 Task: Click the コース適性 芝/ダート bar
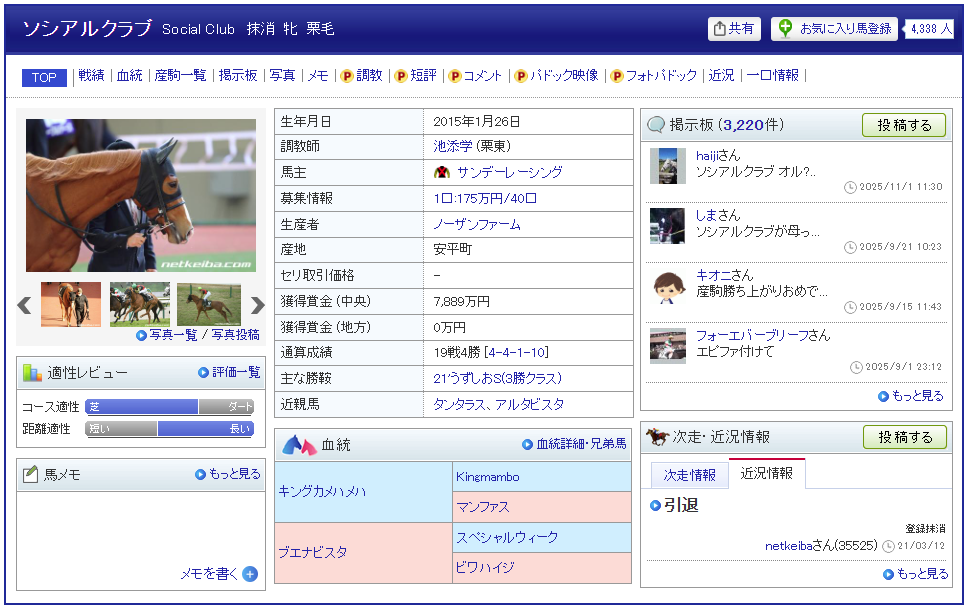tap(169, 407)
